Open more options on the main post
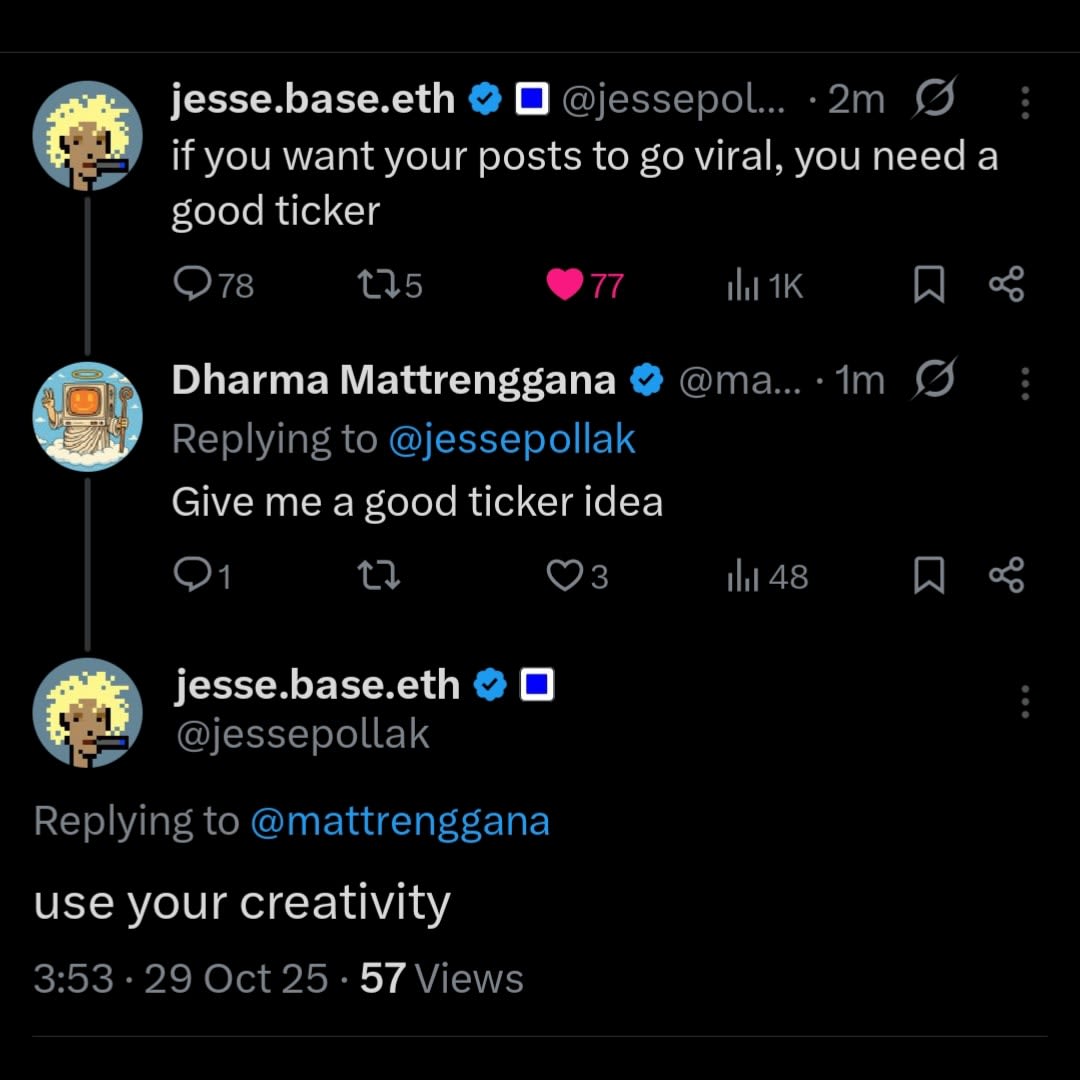The height and width of the screenshot is (1080, 1080). click(x=1024, y=702)
